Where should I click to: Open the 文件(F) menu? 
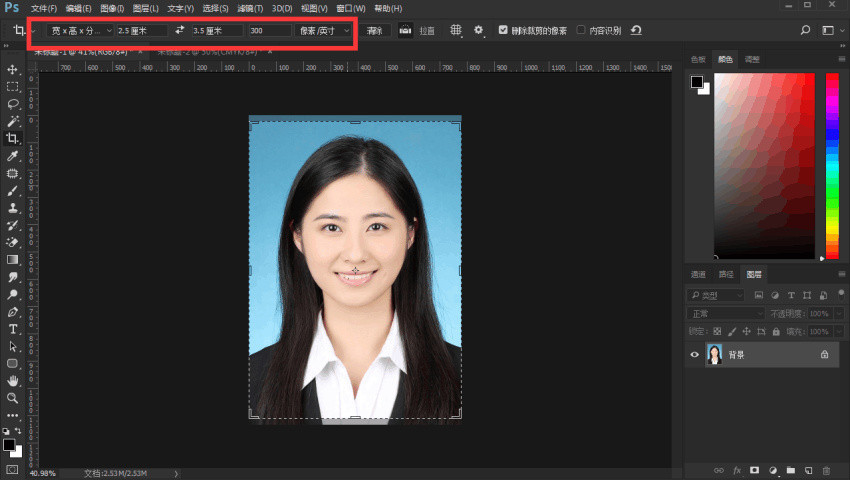pos(43,9)
